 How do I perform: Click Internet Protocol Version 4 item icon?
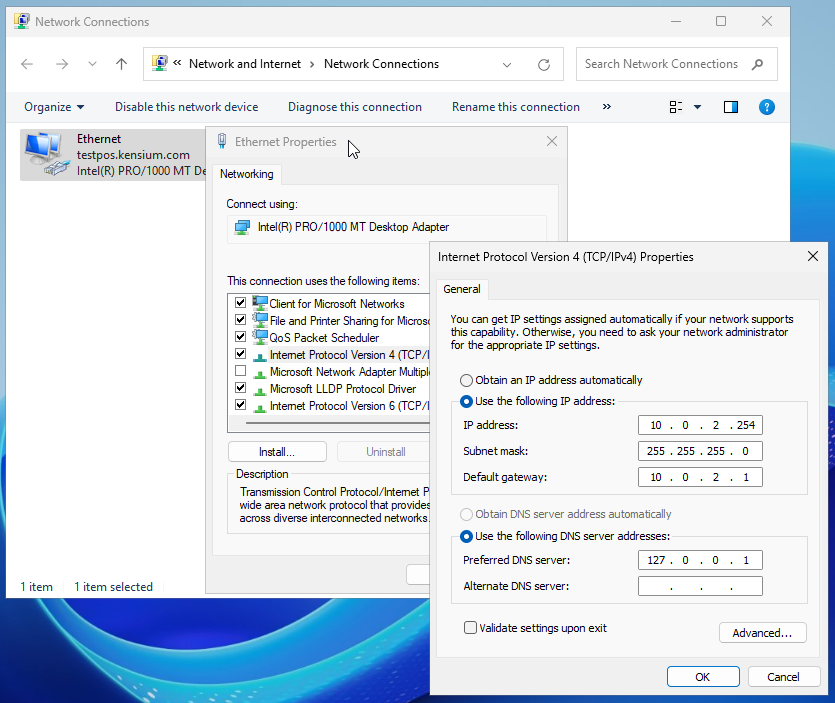[259, 356]
